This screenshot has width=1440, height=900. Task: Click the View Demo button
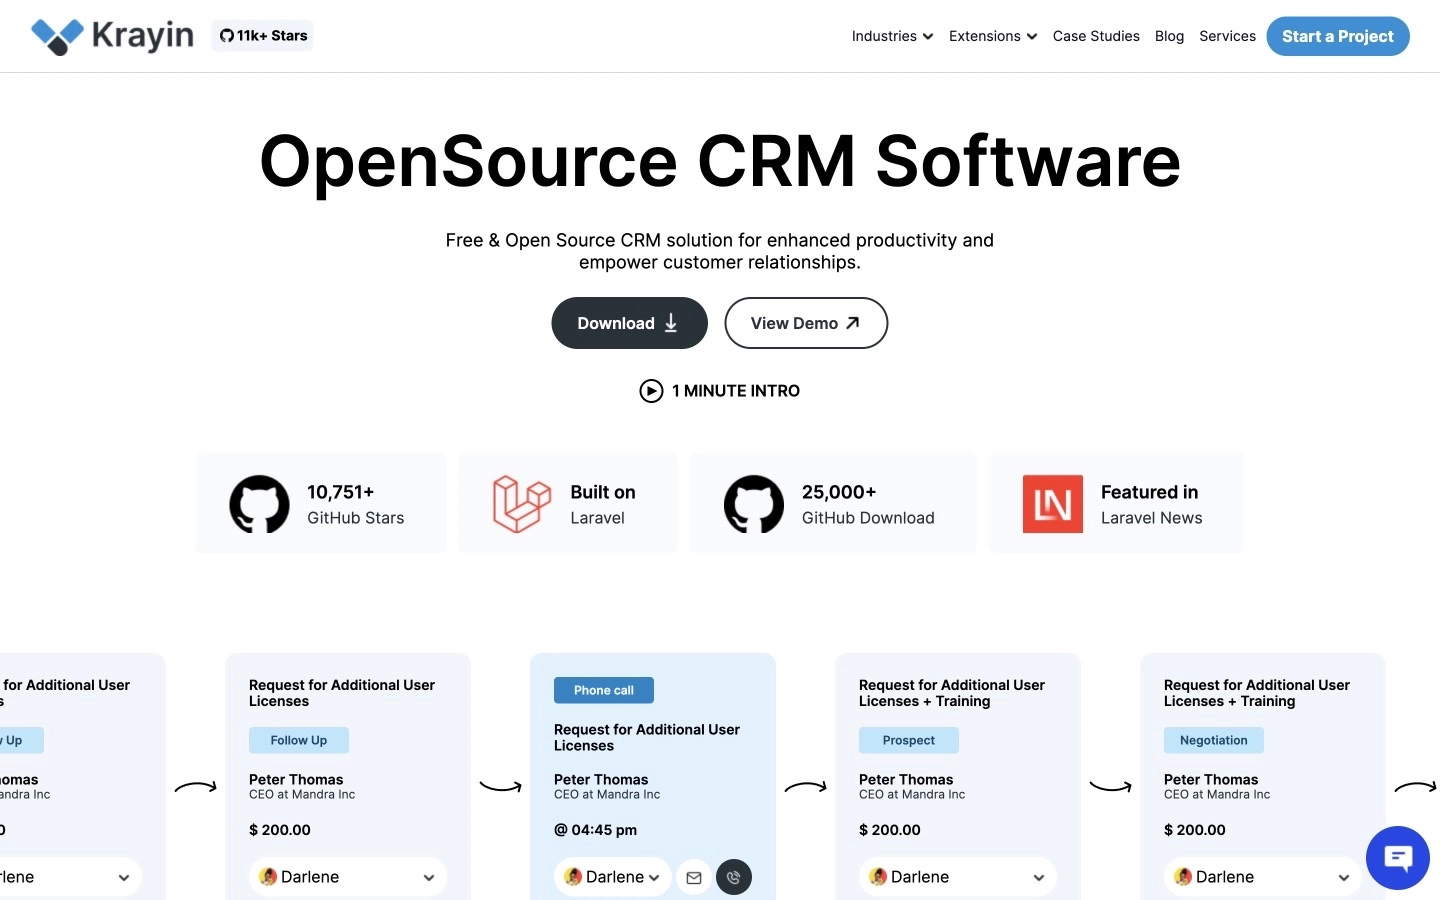(x=806, y=323)
